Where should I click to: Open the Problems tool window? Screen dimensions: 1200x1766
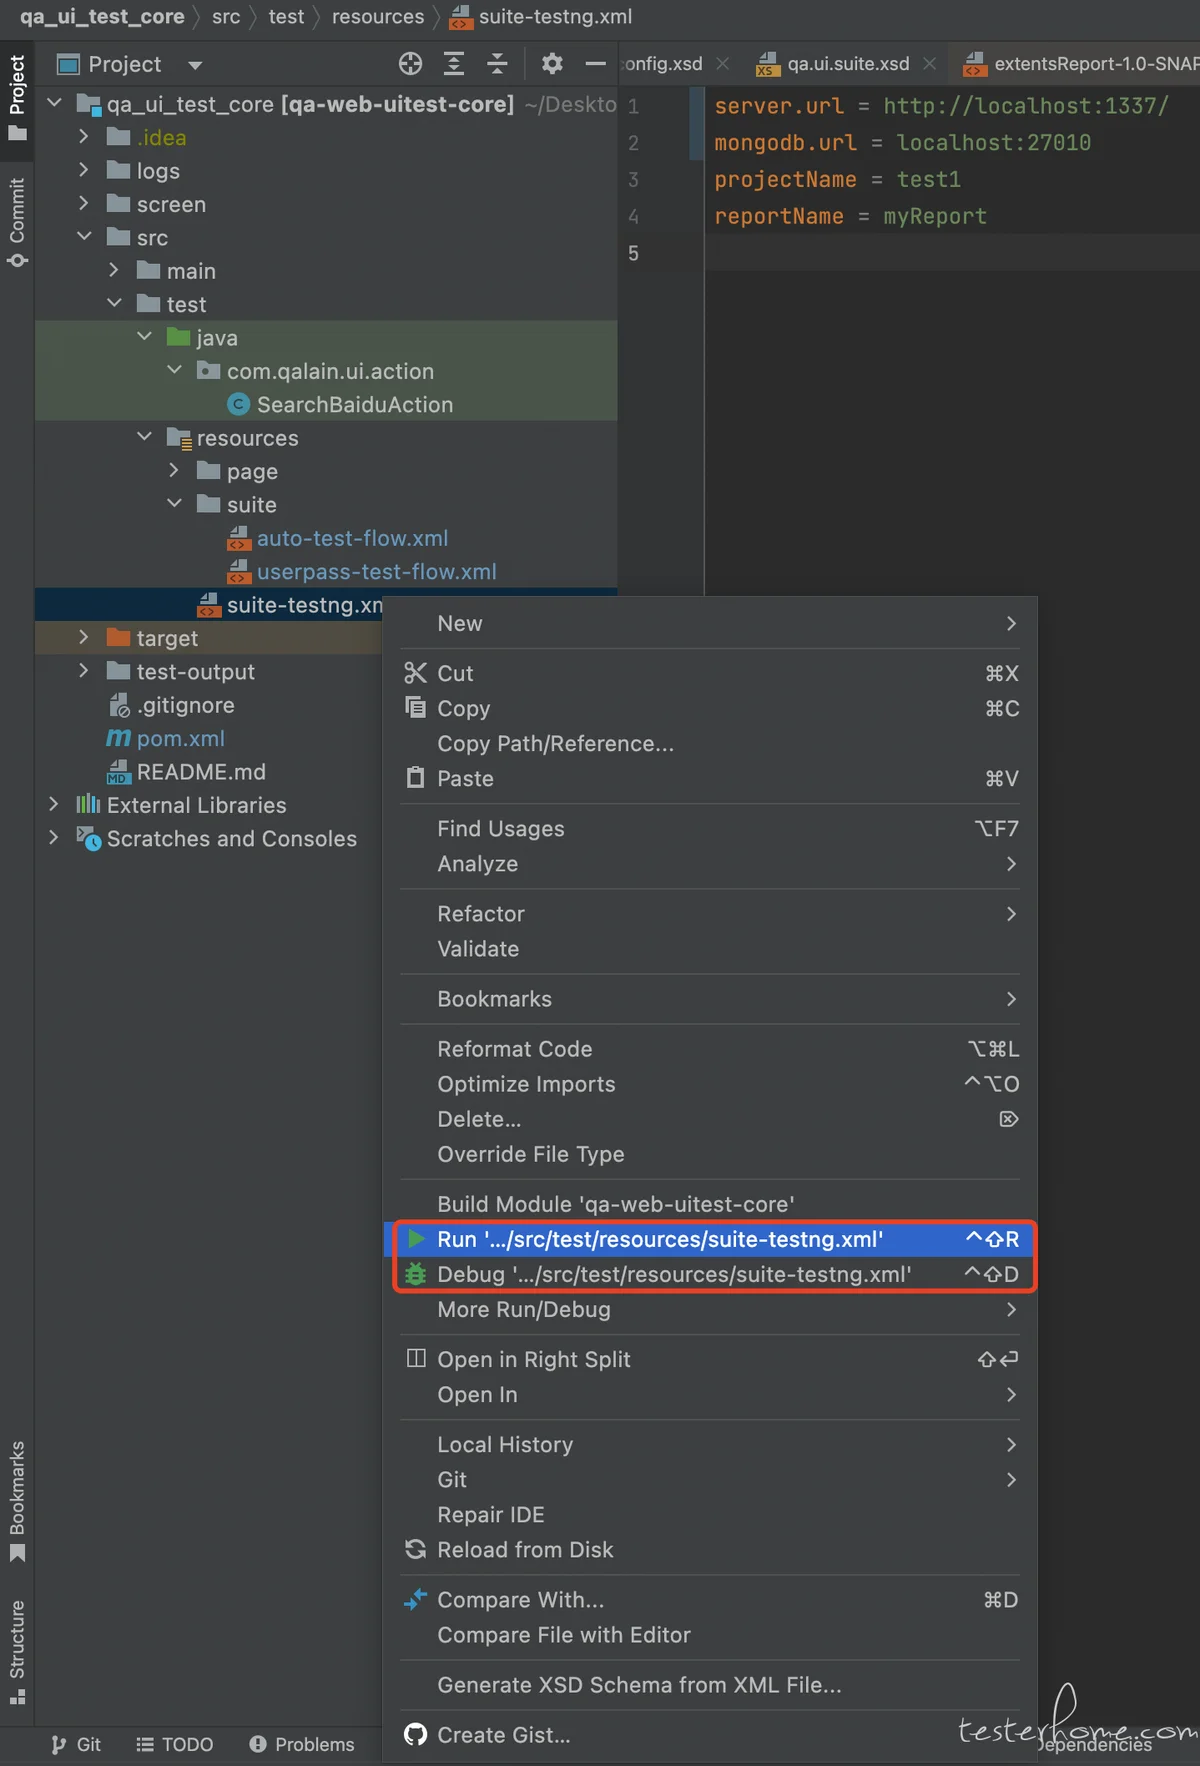coord(302,1744)
